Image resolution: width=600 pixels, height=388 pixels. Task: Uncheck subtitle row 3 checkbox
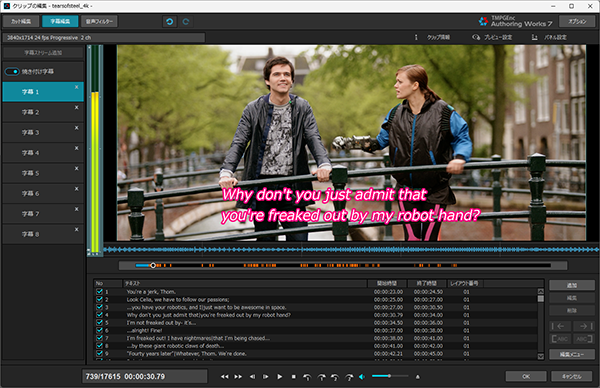tap(99, 307)
